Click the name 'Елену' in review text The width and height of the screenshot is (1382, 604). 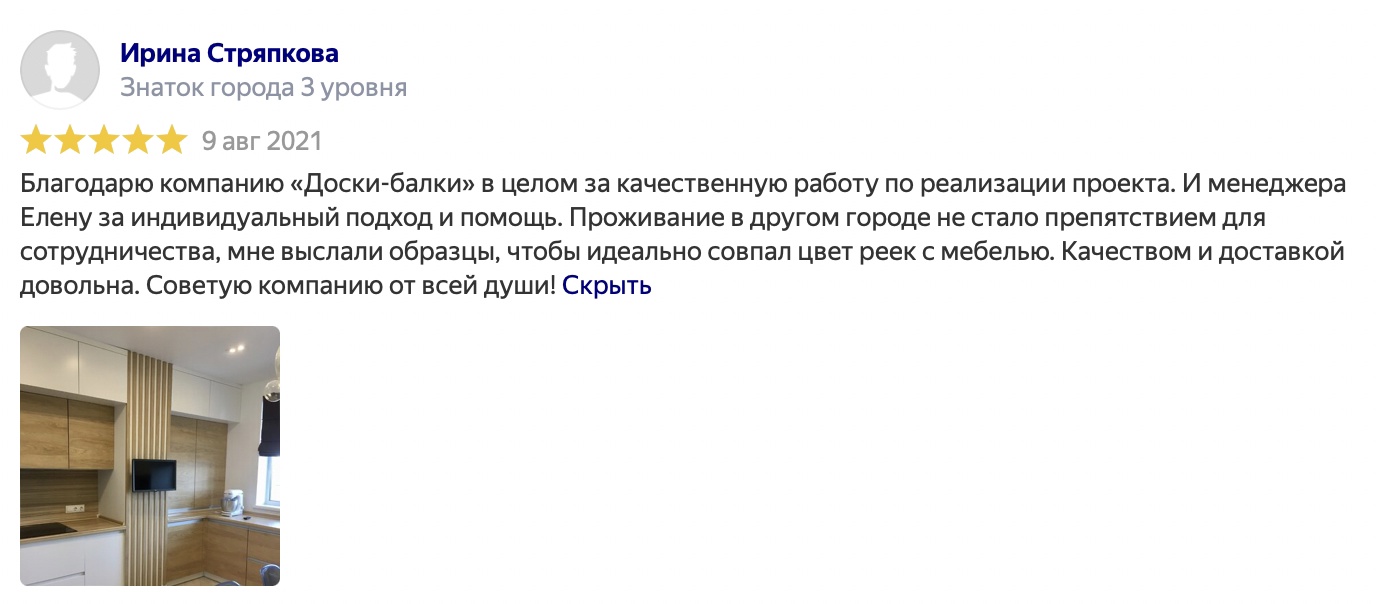[x=51, y=219]
